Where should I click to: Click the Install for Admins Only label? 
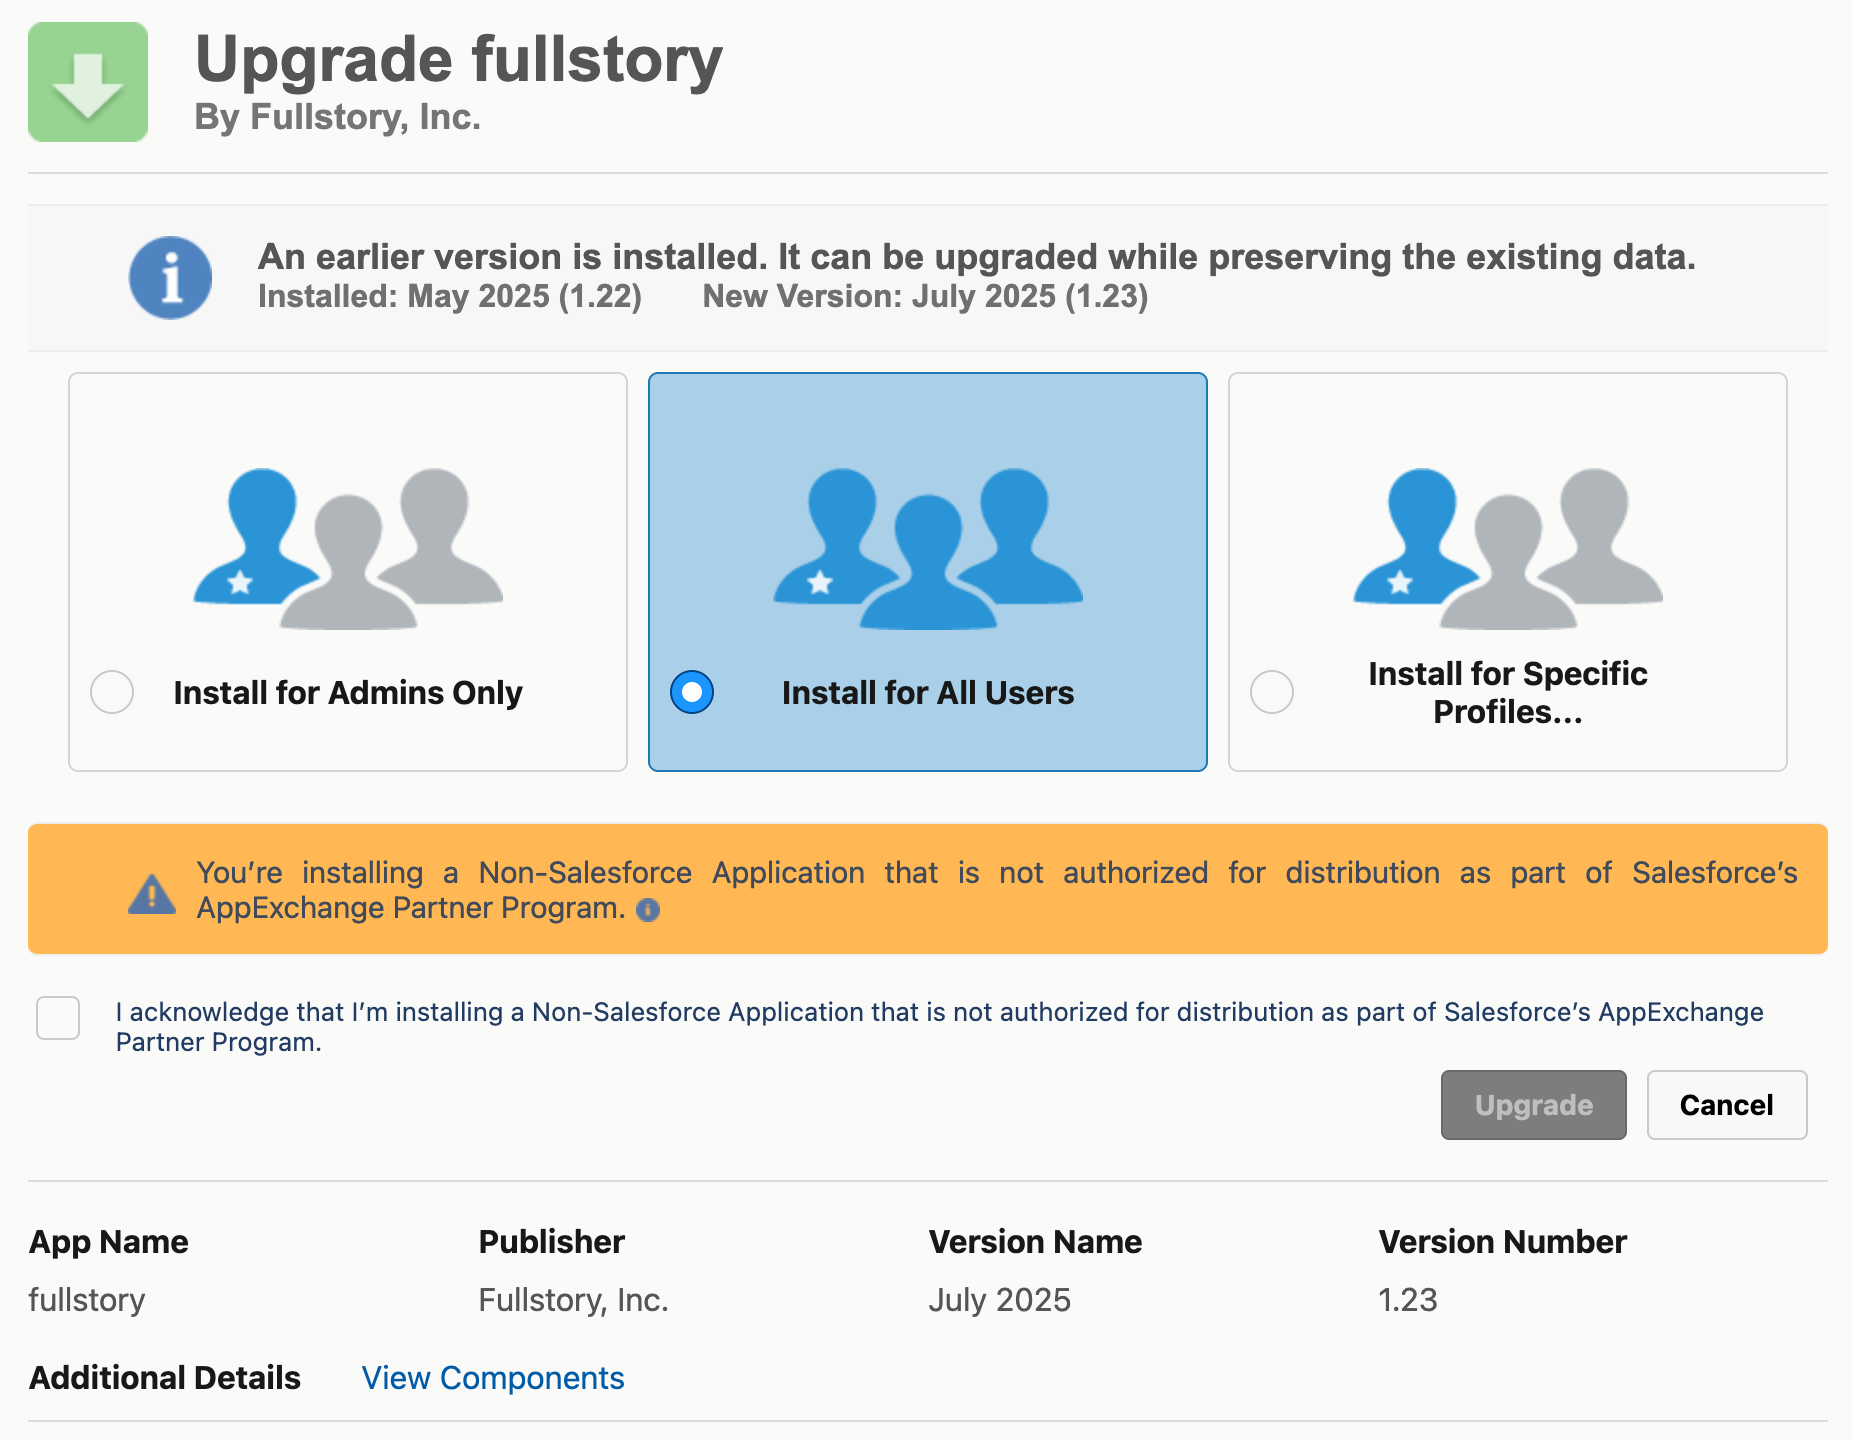click(x=348, y=693)
